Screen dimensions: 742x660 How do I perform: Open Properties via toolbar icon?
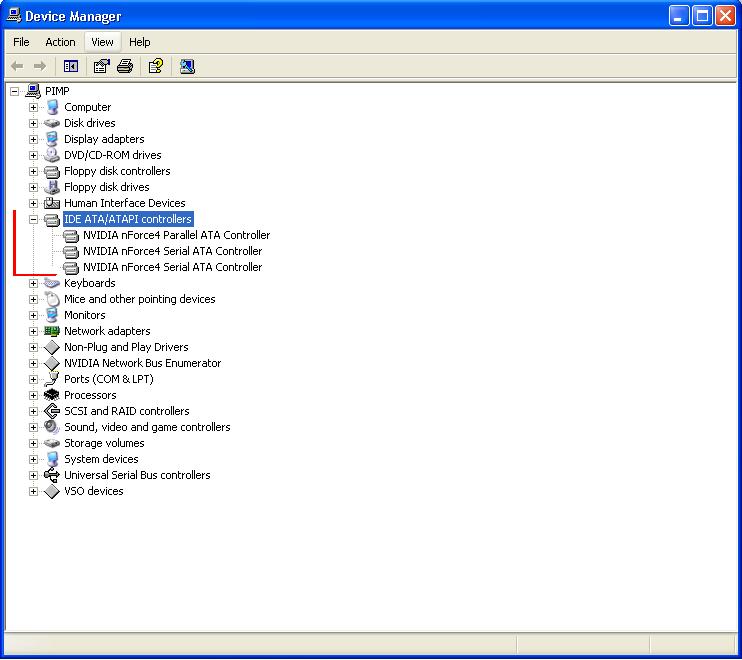(101, 66)
